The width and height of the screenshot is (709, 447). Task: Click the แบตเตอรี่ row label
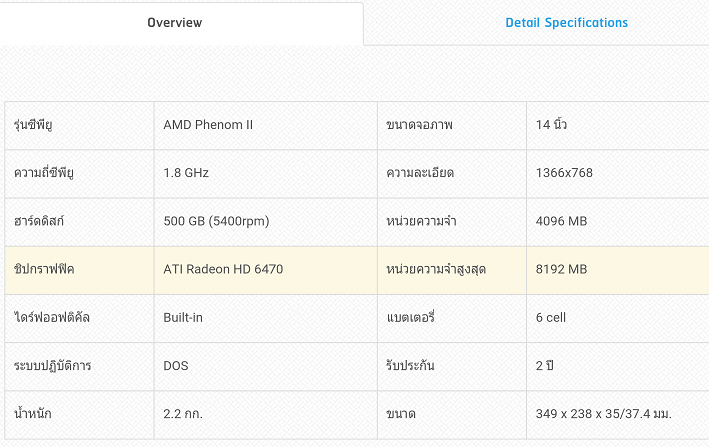point(411,317)
